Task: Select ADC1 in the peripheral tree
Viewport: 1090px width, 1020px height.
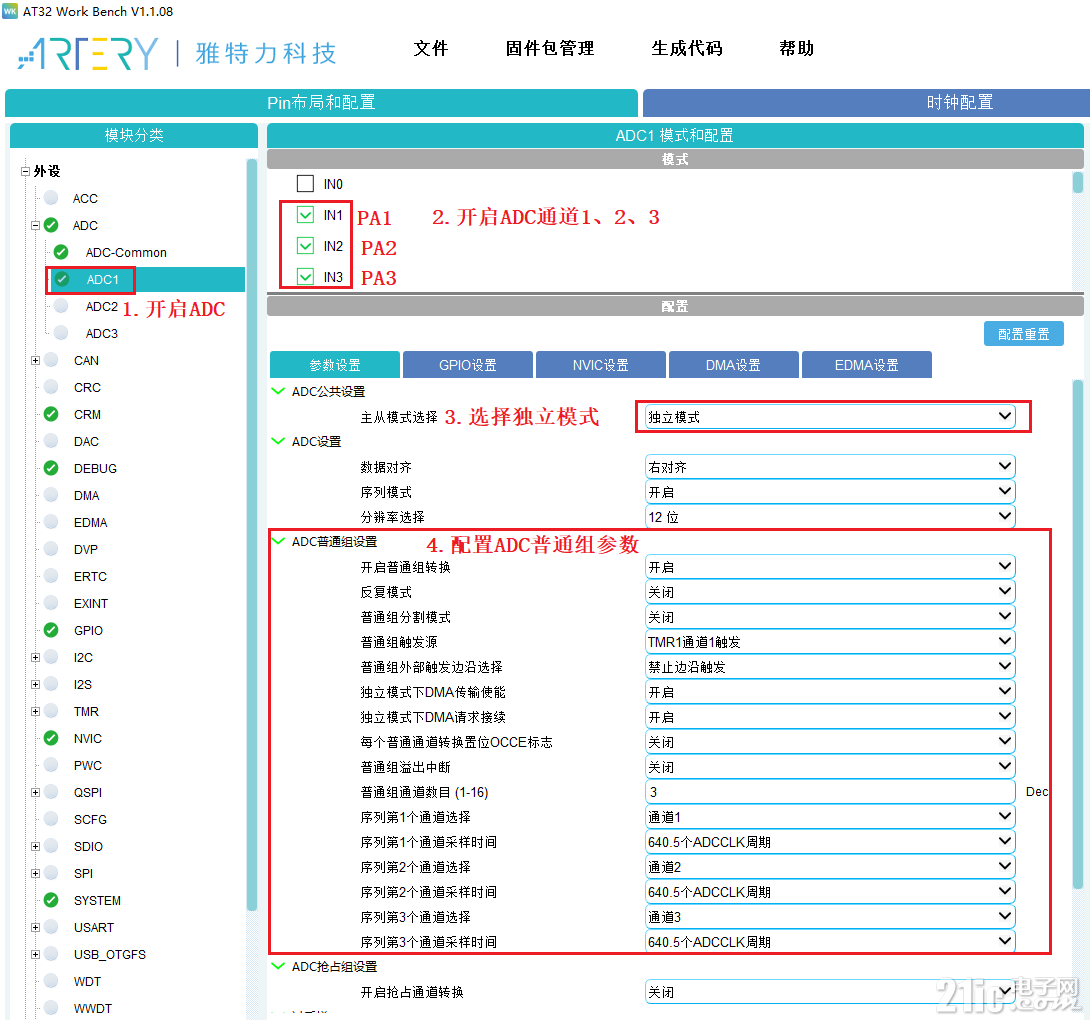Action: click(x=103, y=280)
